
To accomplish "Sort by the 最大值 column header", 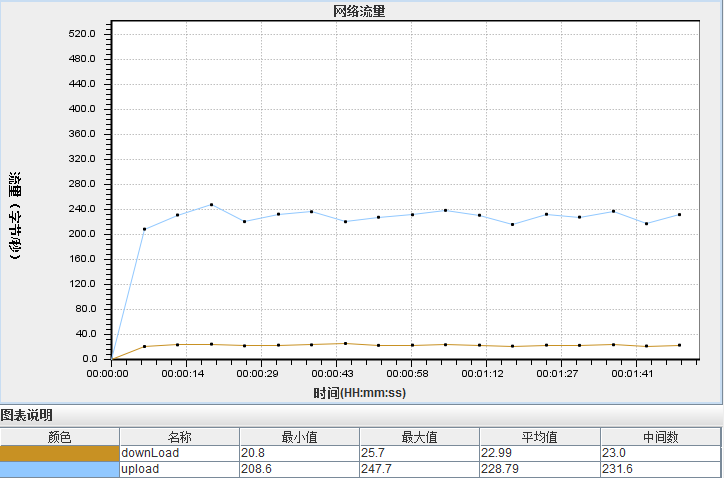I will tap(419, 437).
